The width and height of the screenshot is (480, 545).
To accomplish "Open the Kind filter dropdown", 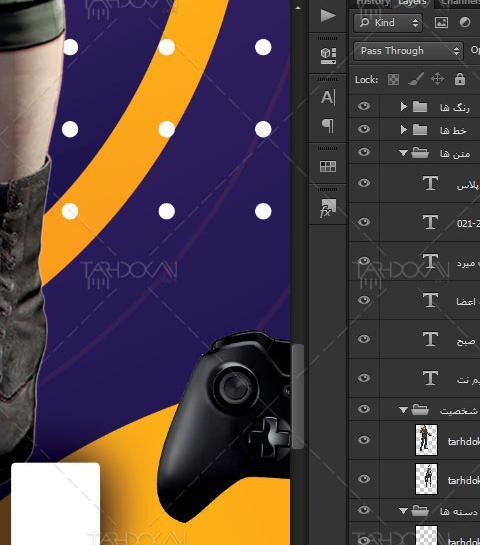I will (x=388, y=23).
